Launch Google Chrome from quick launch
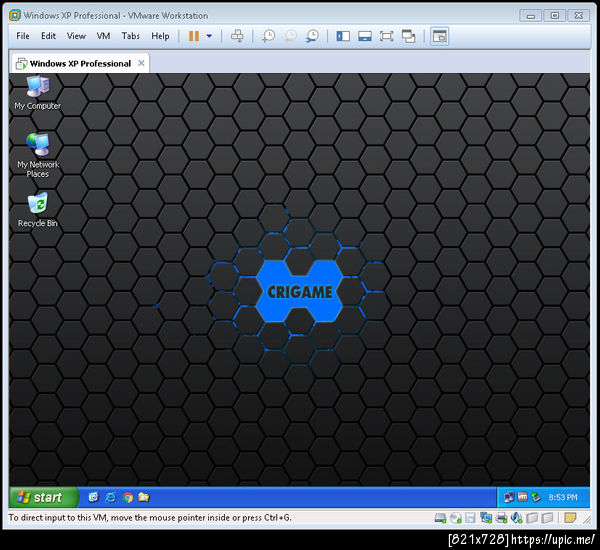Screen dimensions: 600x550 tap(128, 497)
